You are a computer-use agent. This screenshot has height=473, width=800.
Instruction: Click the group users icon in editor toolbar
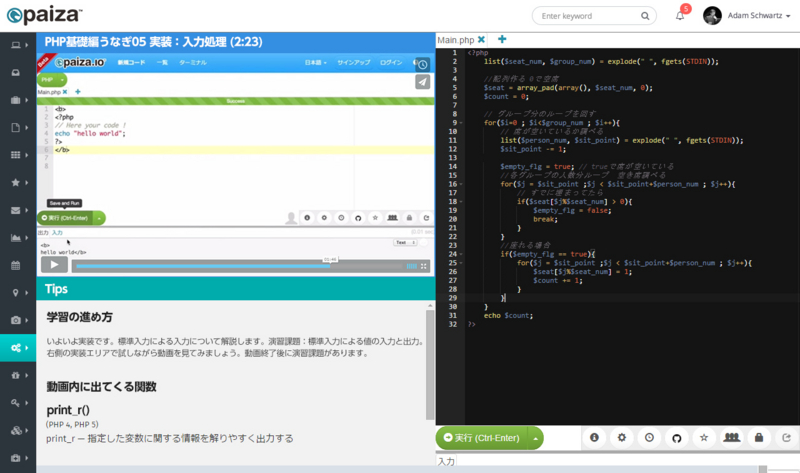[x=732, y=438]
